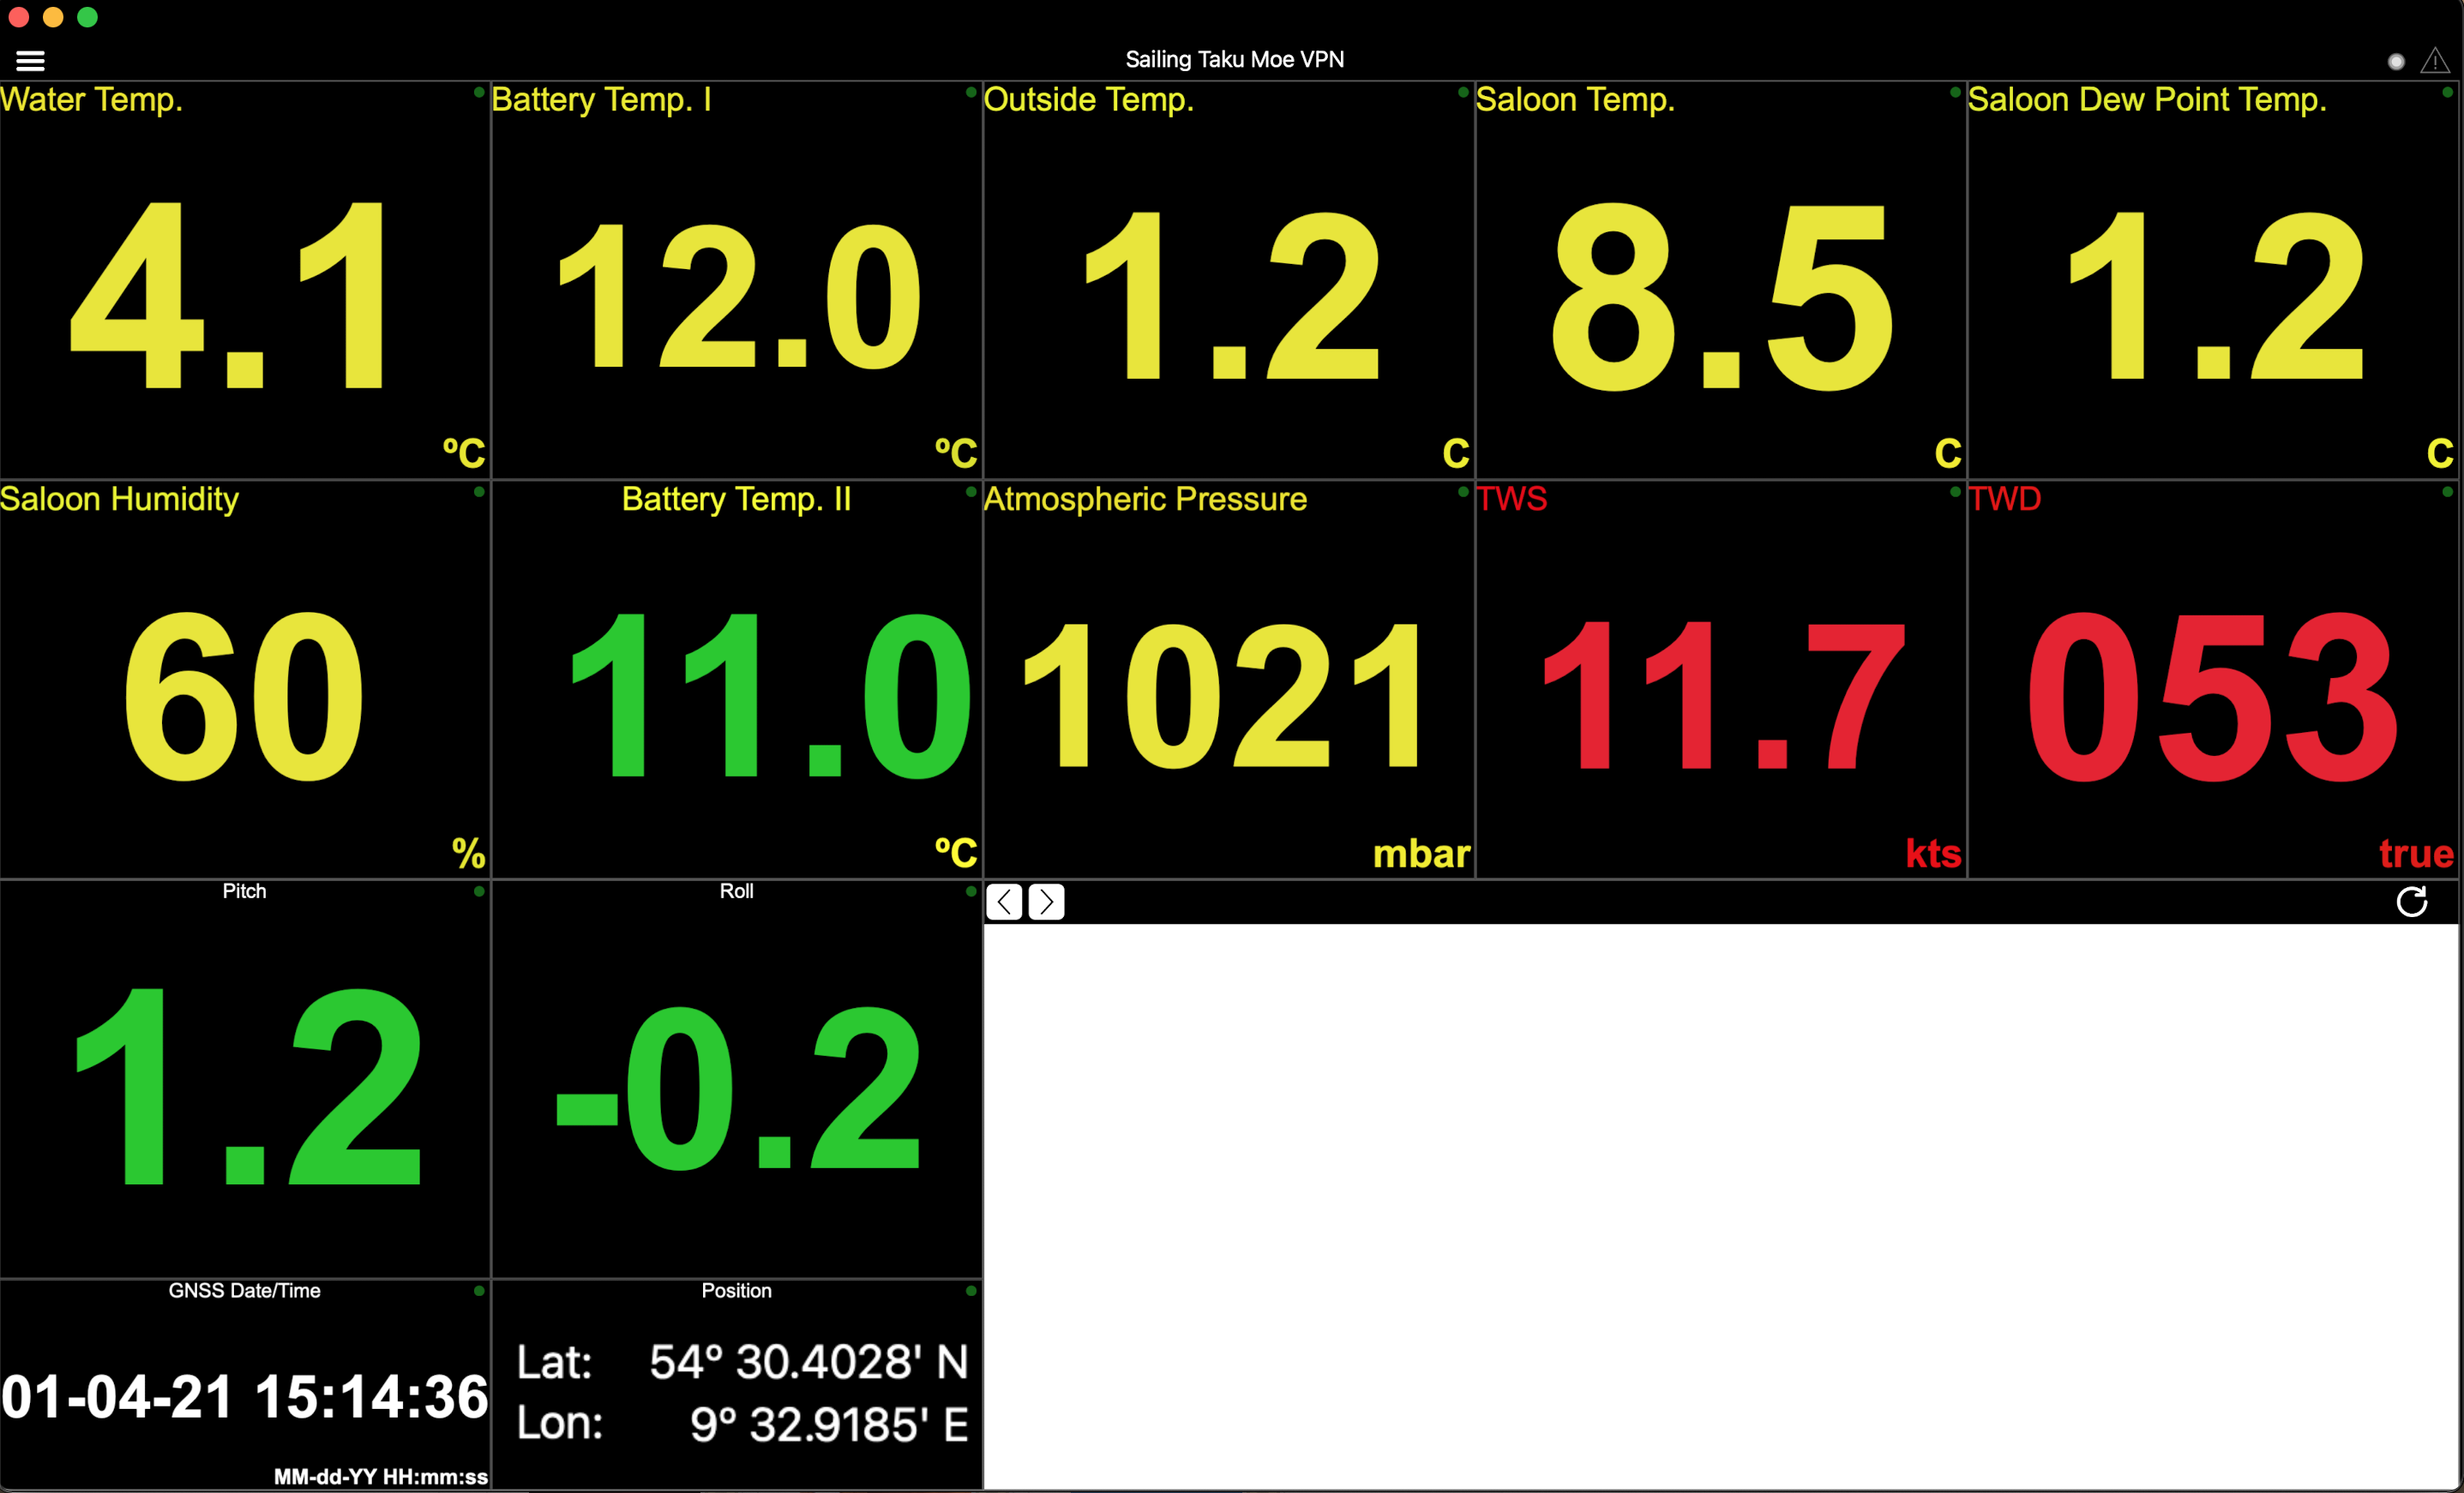Image resolution: width=2464 pixels, height=1493 pixels.
Task: Click the warning triangle notification icon
Action: (x=2434, y=61)
